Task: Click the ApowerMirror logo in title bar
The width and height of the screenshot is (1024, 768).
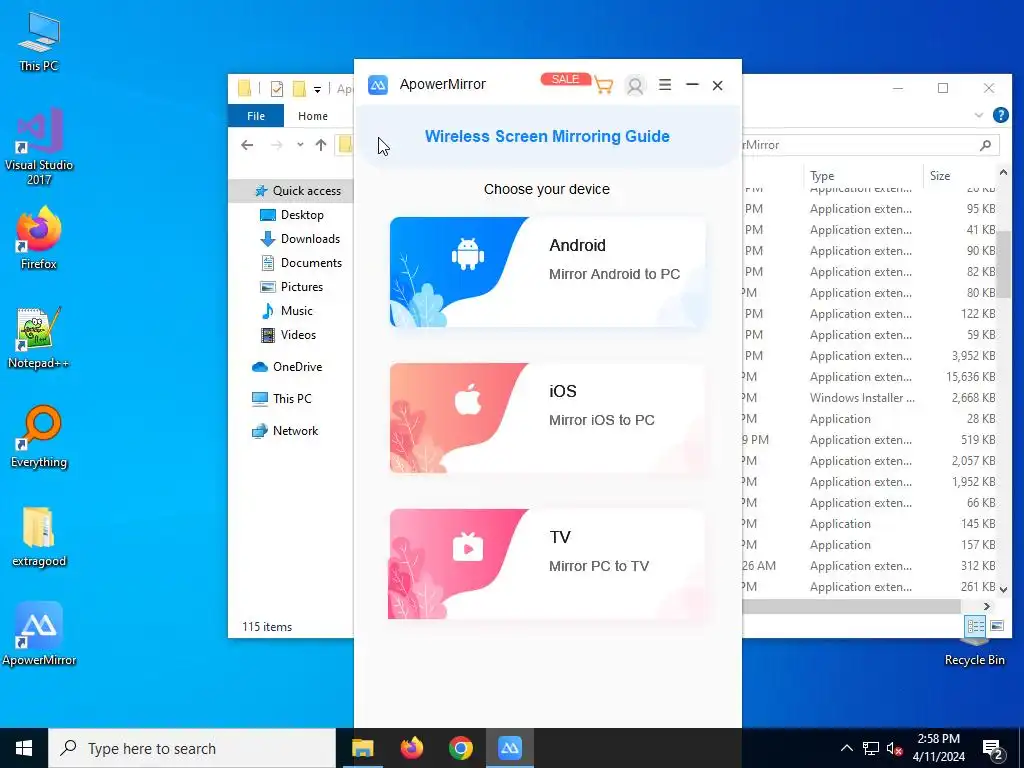Action: (377, 85)
